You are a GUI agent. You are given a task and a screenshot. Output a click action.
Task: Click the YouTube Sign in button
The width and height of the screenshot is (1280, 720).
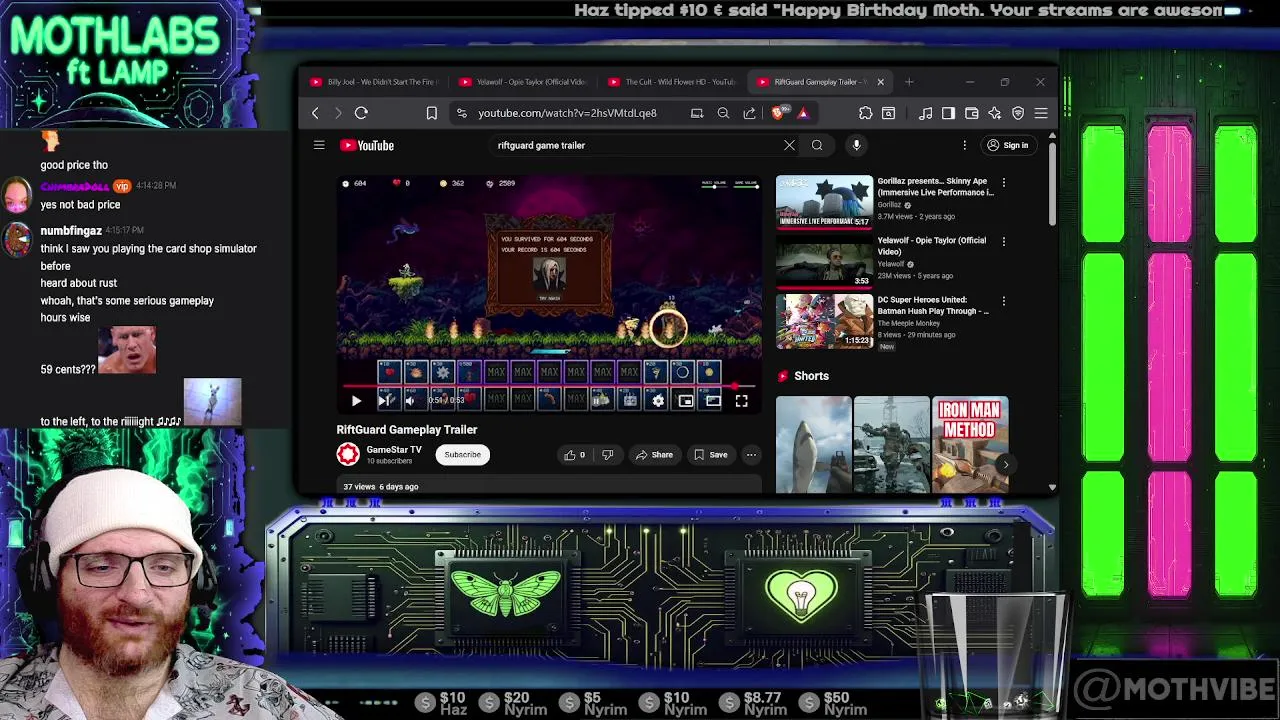pyautogui.click(x=1007, y=145)
